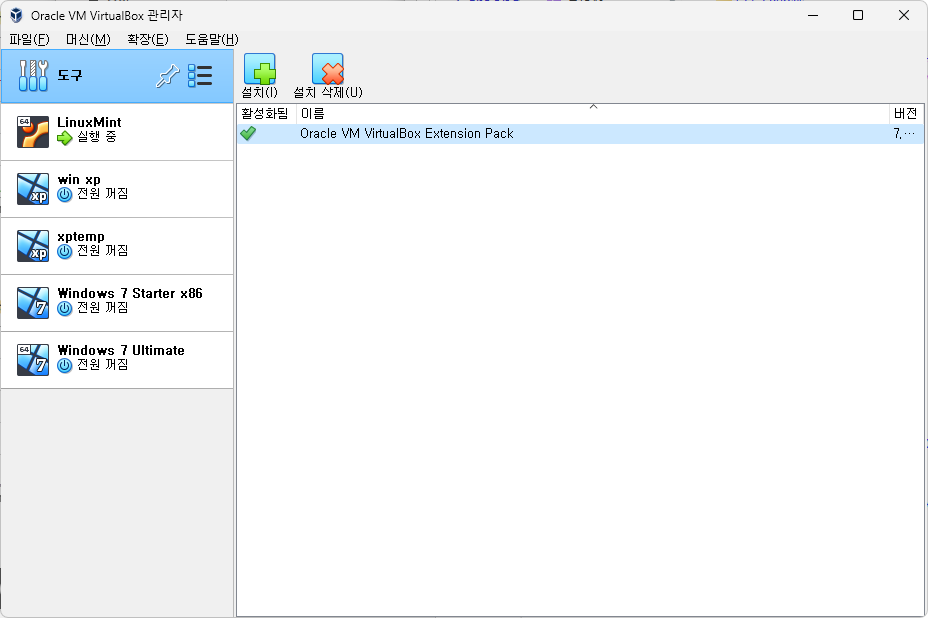Image resolution: width=928 pixels, height=618 pixels.
Task: Open the Help (도움말) menu
Action: 212,40
